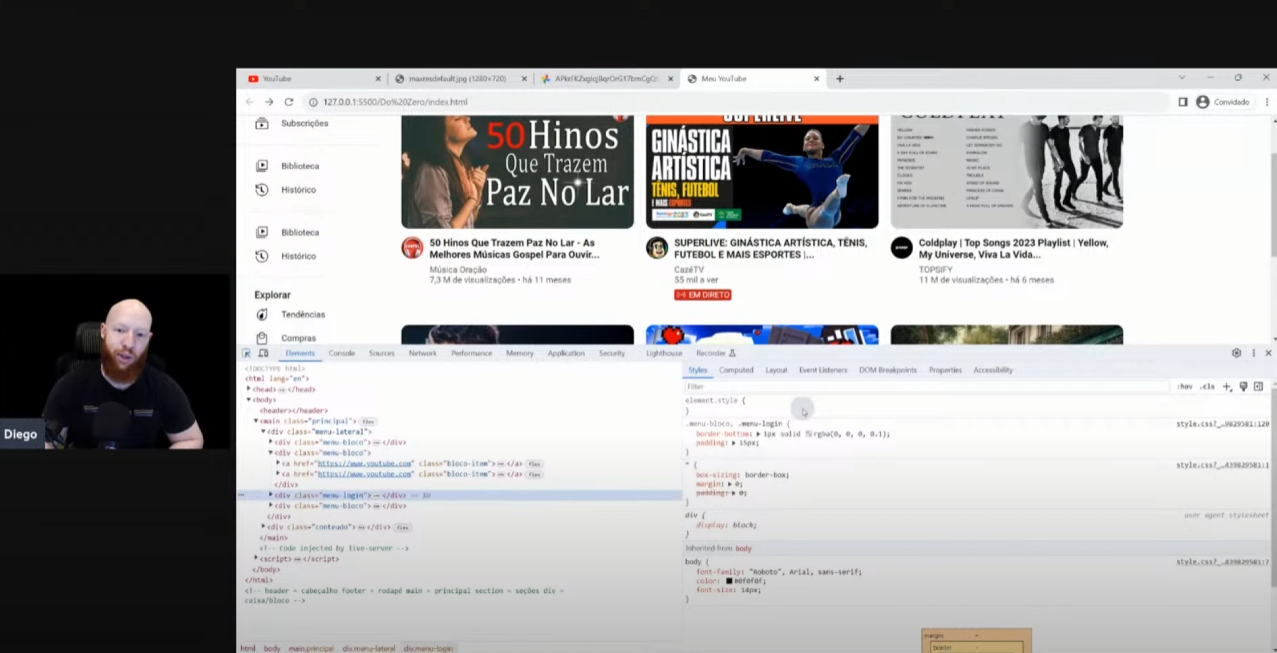The width and height of the screenshot is (1277, 653).
Task: Open the Convidado profile button
Action: tap(1223, 102)
